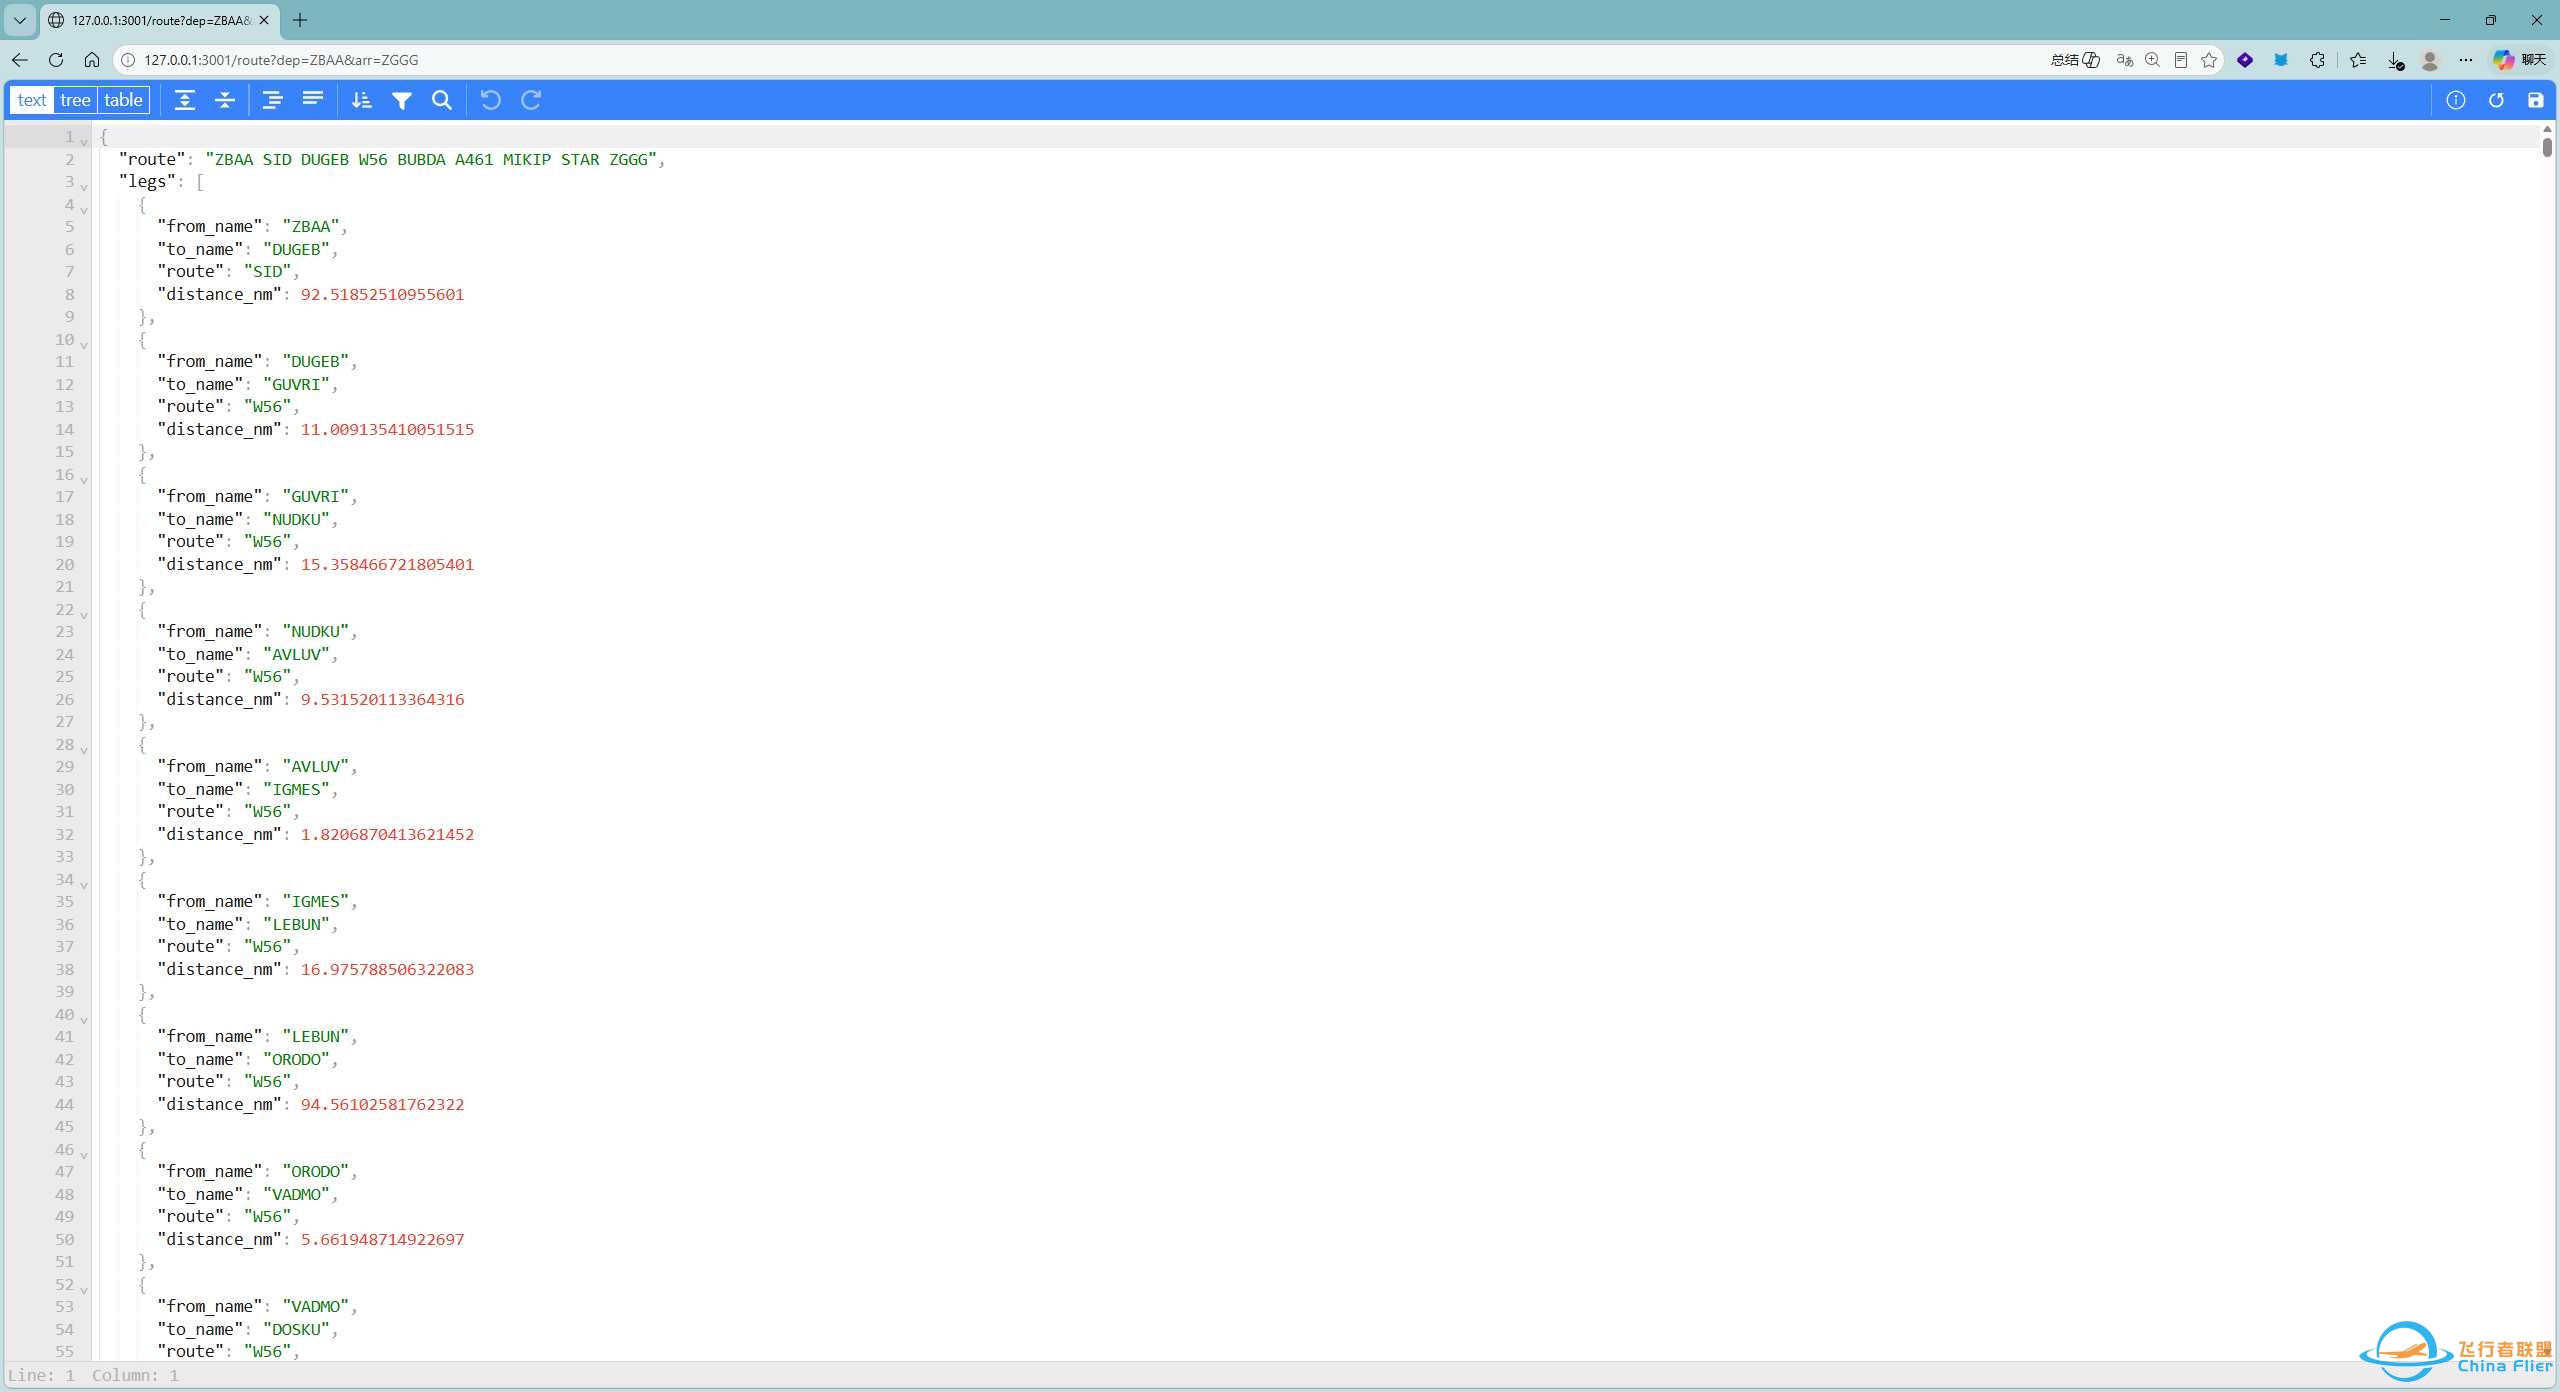Click distance value 92.51852510955601
2560x1392 pixels.
(382, 294)
